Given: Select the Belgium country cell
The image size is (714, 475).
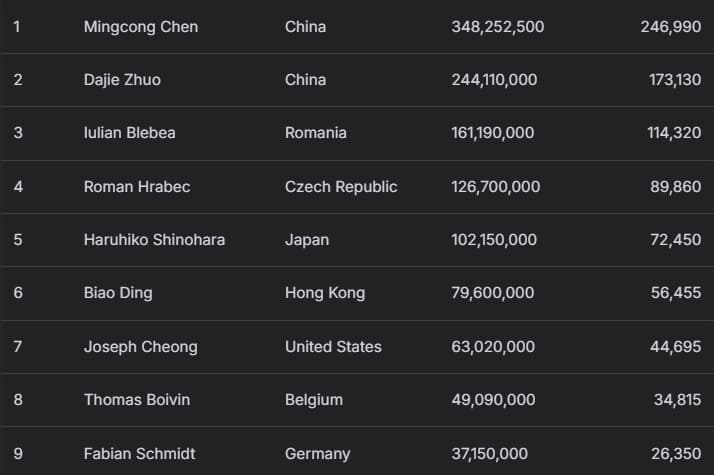Looking at the screenshot, I should [x=314, y=400].
